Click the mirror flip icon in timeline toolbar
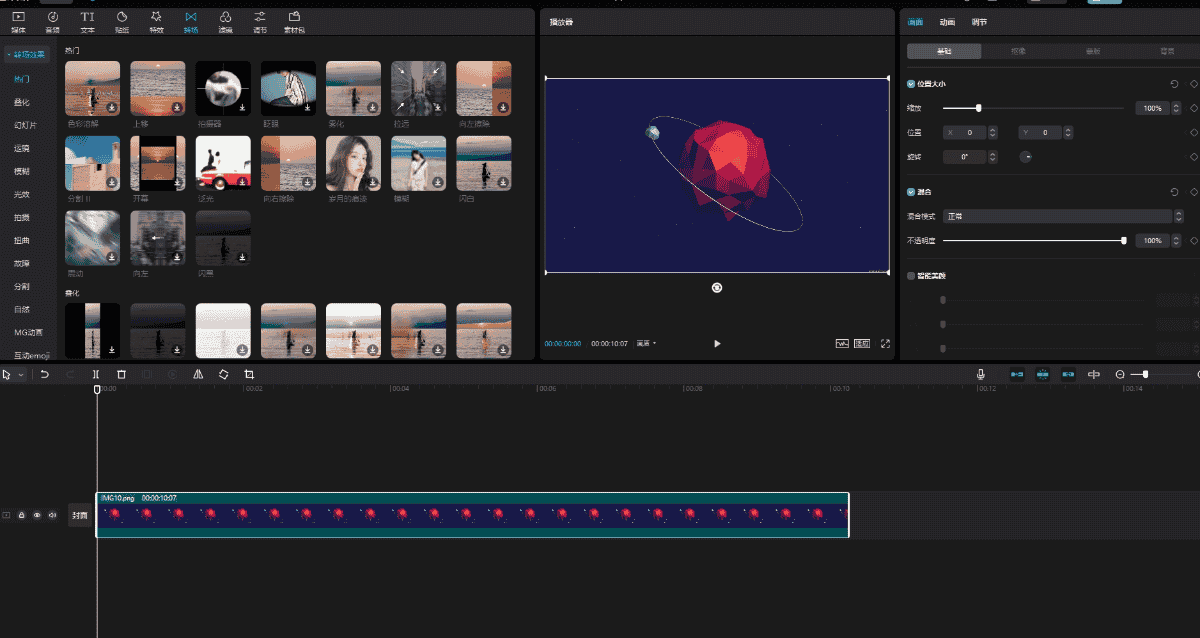 tap(198, 374)
